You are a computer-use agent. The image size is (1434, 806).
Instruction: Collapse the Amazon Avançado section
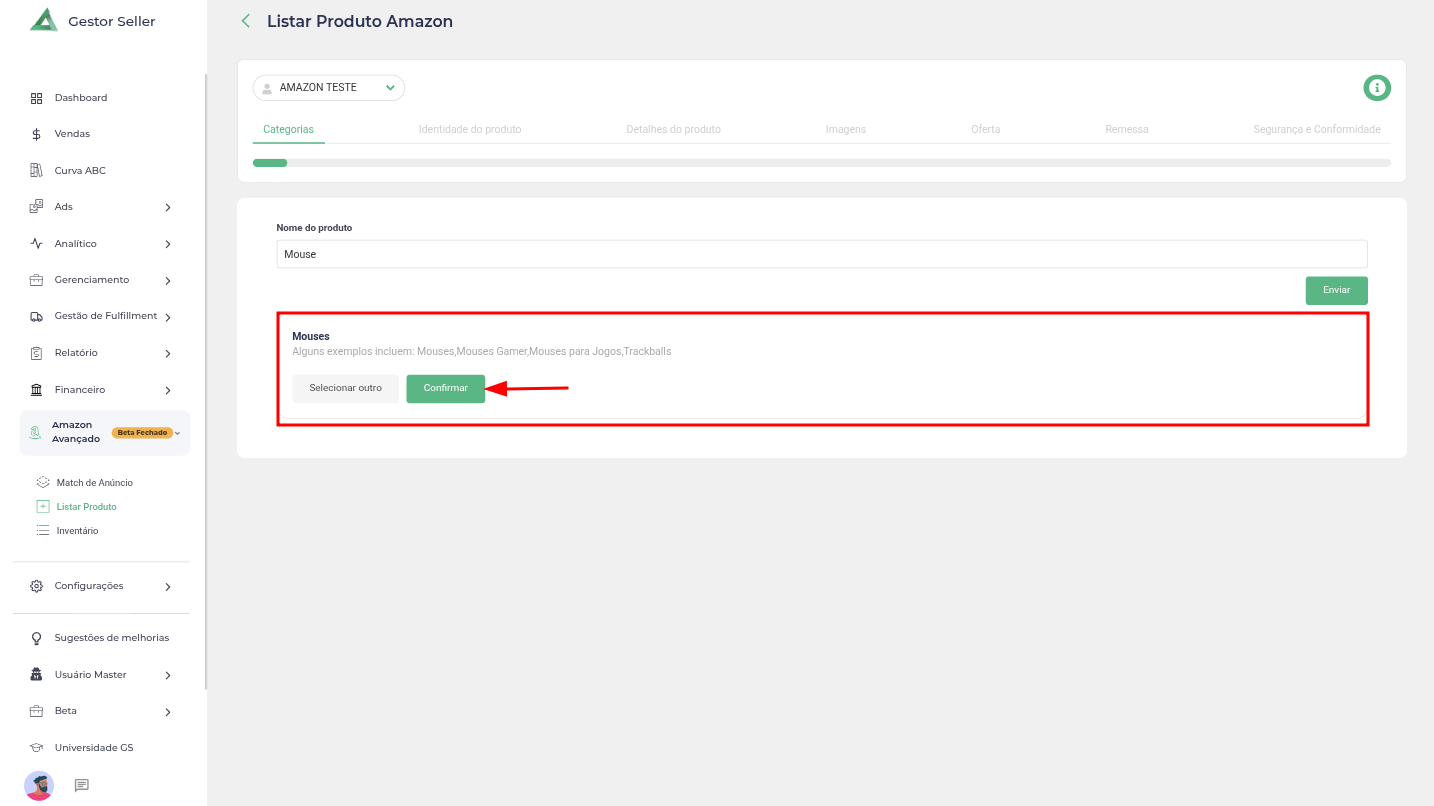point(177,433)
